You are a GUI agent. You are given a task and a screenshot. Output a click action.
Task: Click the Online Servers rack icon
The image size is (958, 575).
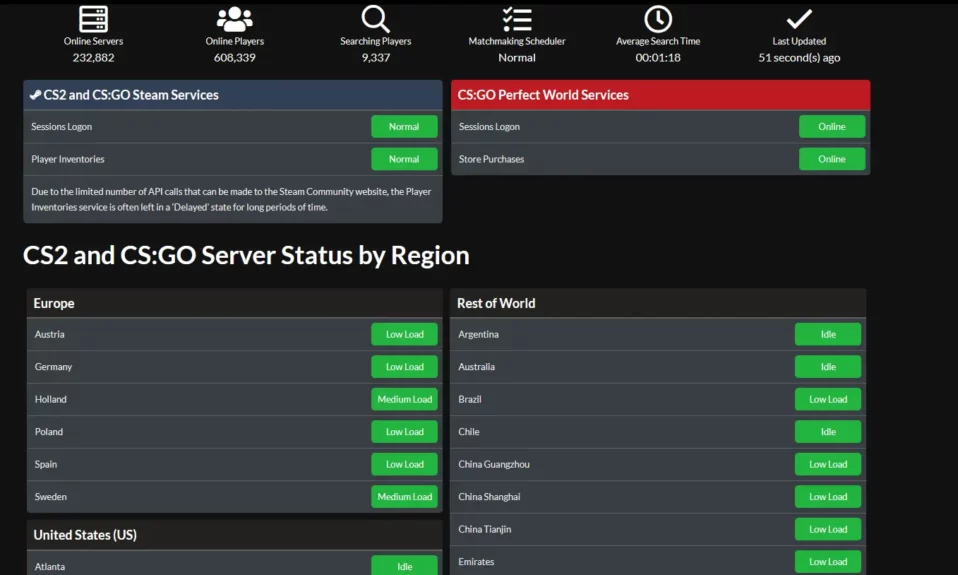click(93, 19)
